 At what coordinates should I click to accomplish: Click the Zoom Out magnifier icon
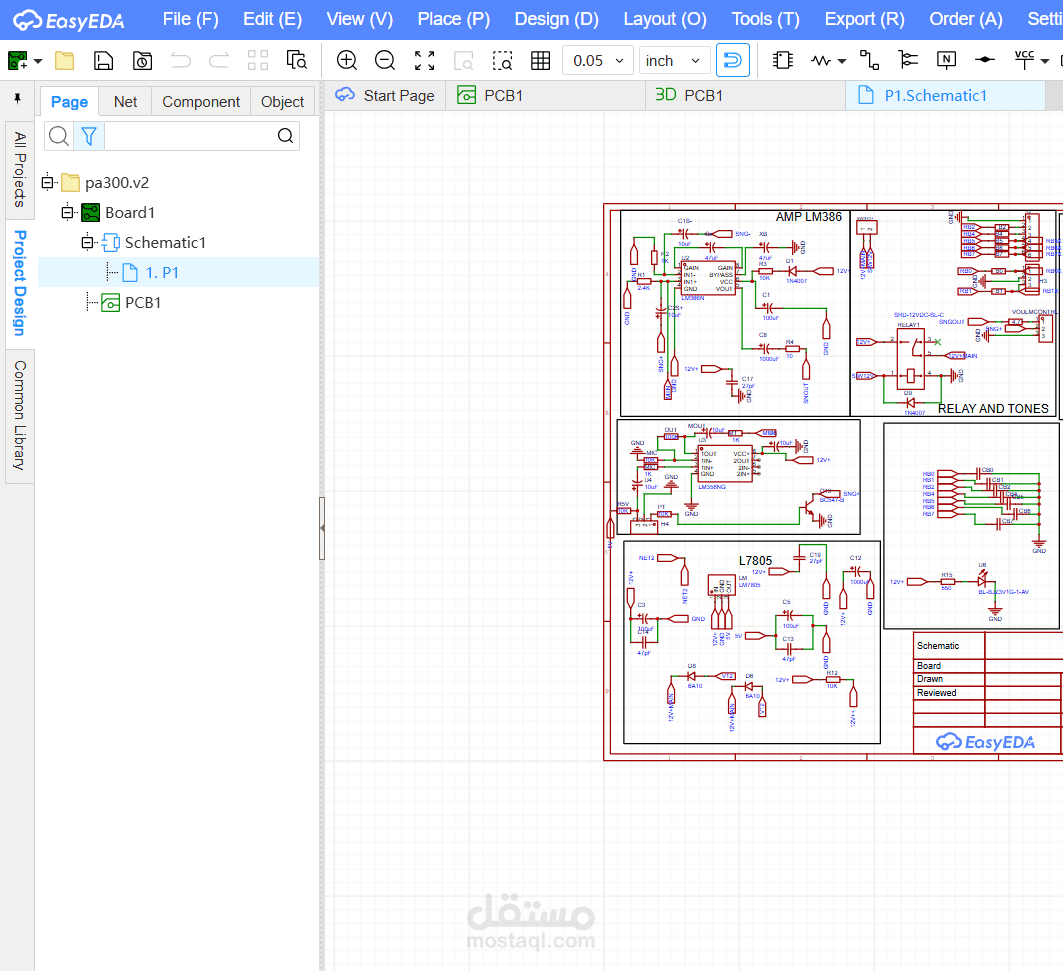point(385,61)
